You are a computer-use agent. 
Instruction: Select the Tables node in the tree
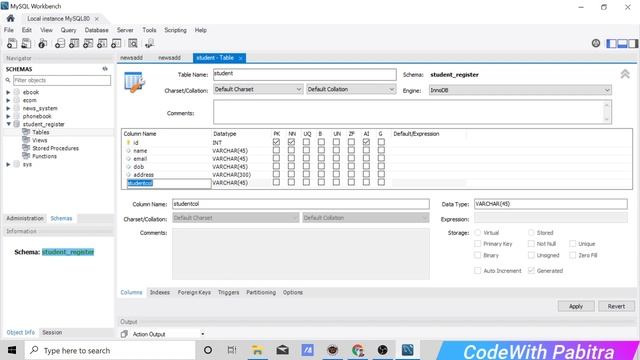(x=40, y=132)
